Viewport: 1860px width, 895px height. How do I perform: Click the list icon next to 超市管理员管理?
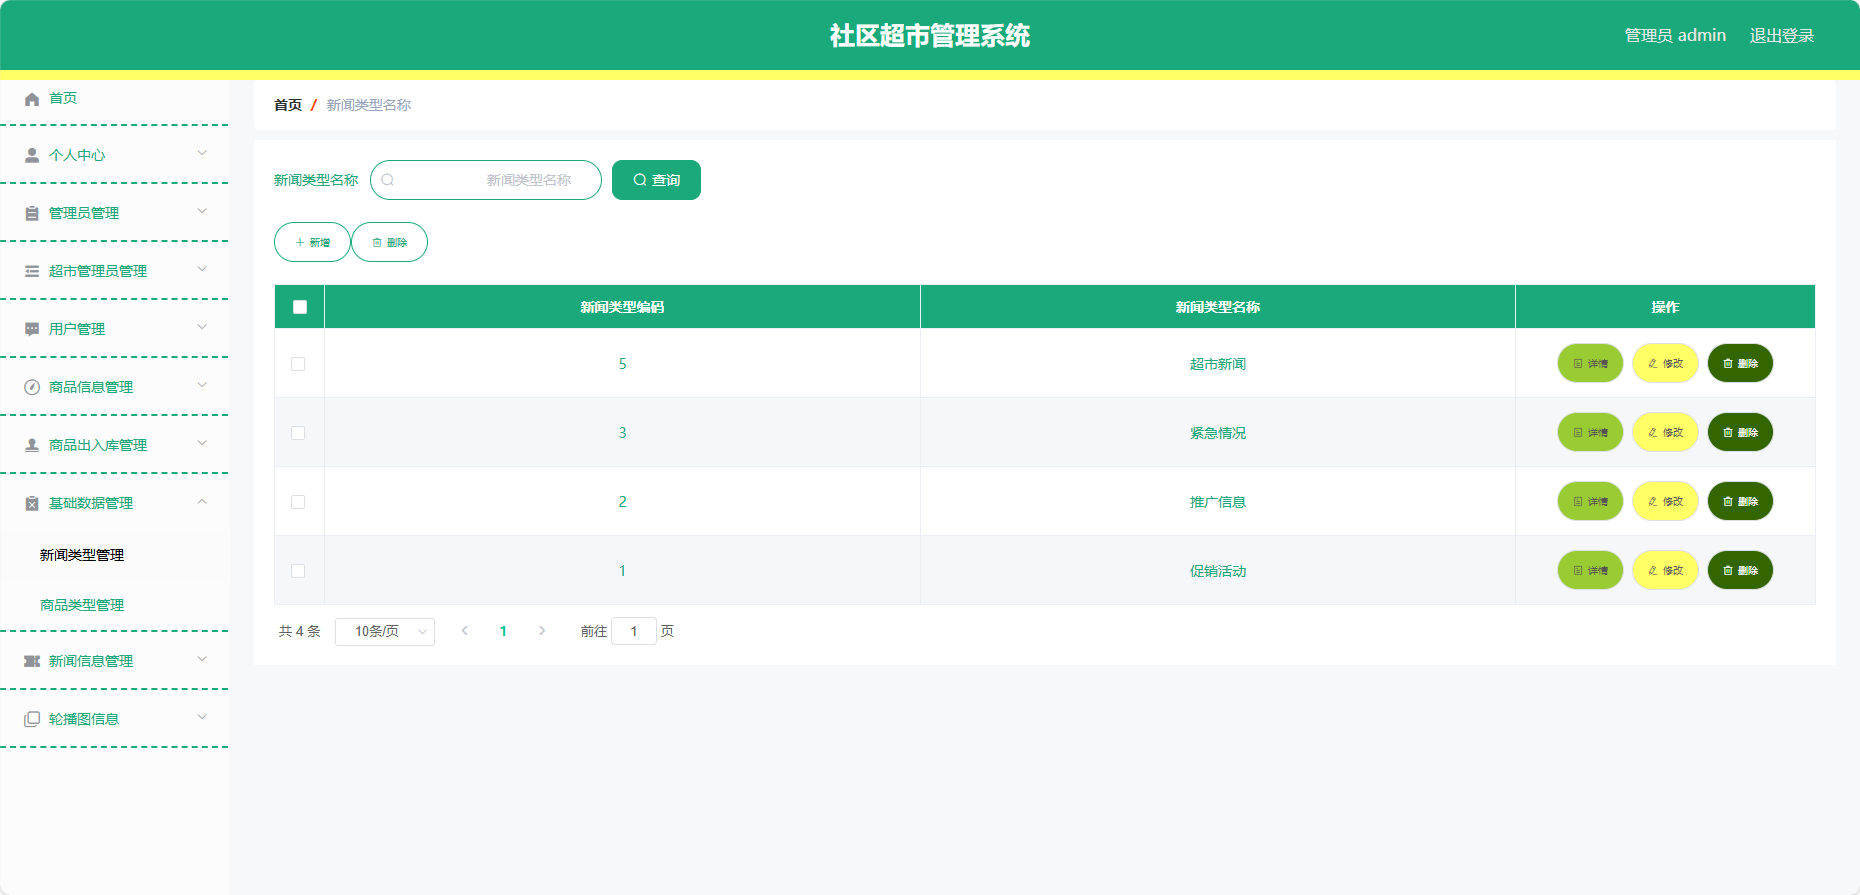point(32,271)
